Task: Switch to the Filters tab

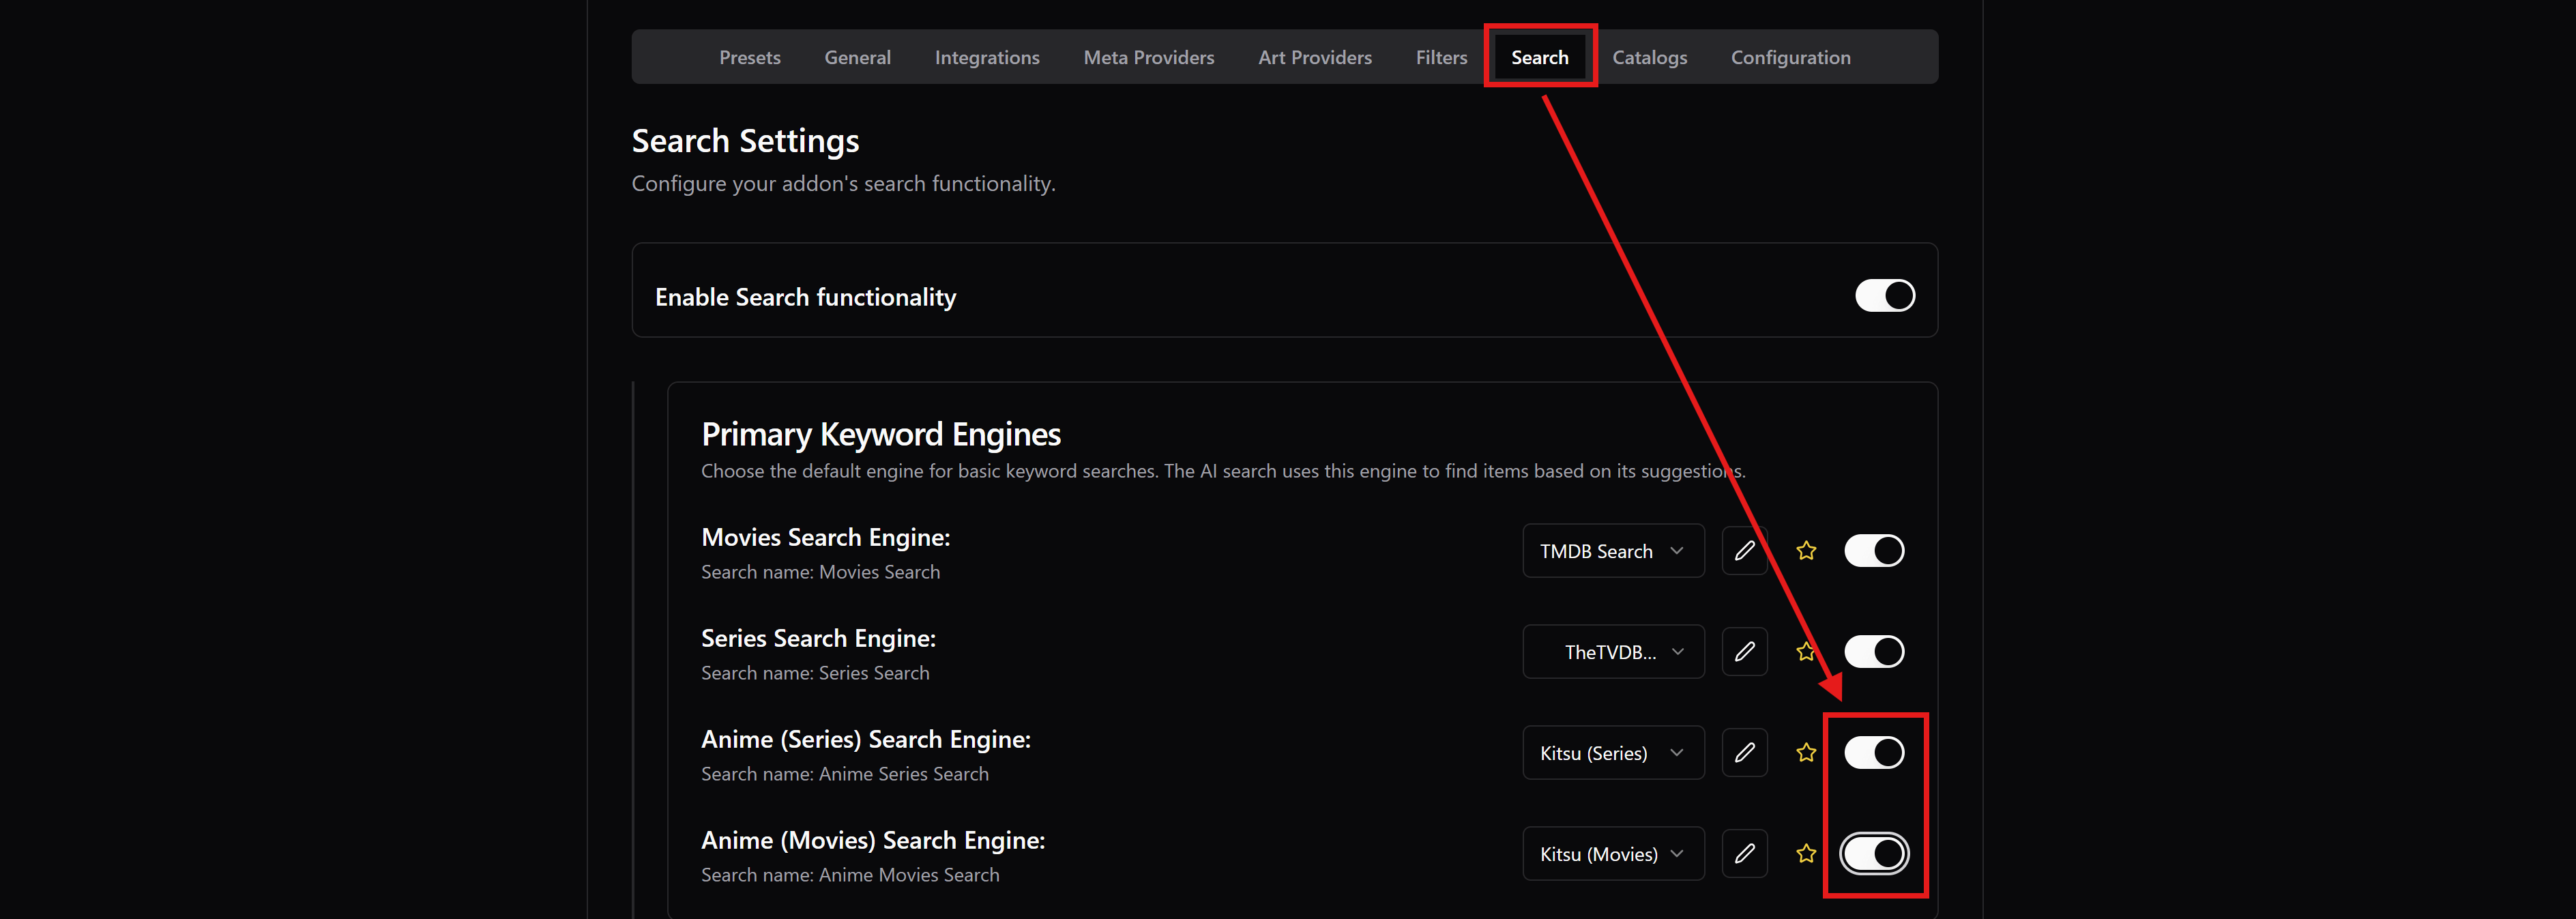Action: 1441,58
